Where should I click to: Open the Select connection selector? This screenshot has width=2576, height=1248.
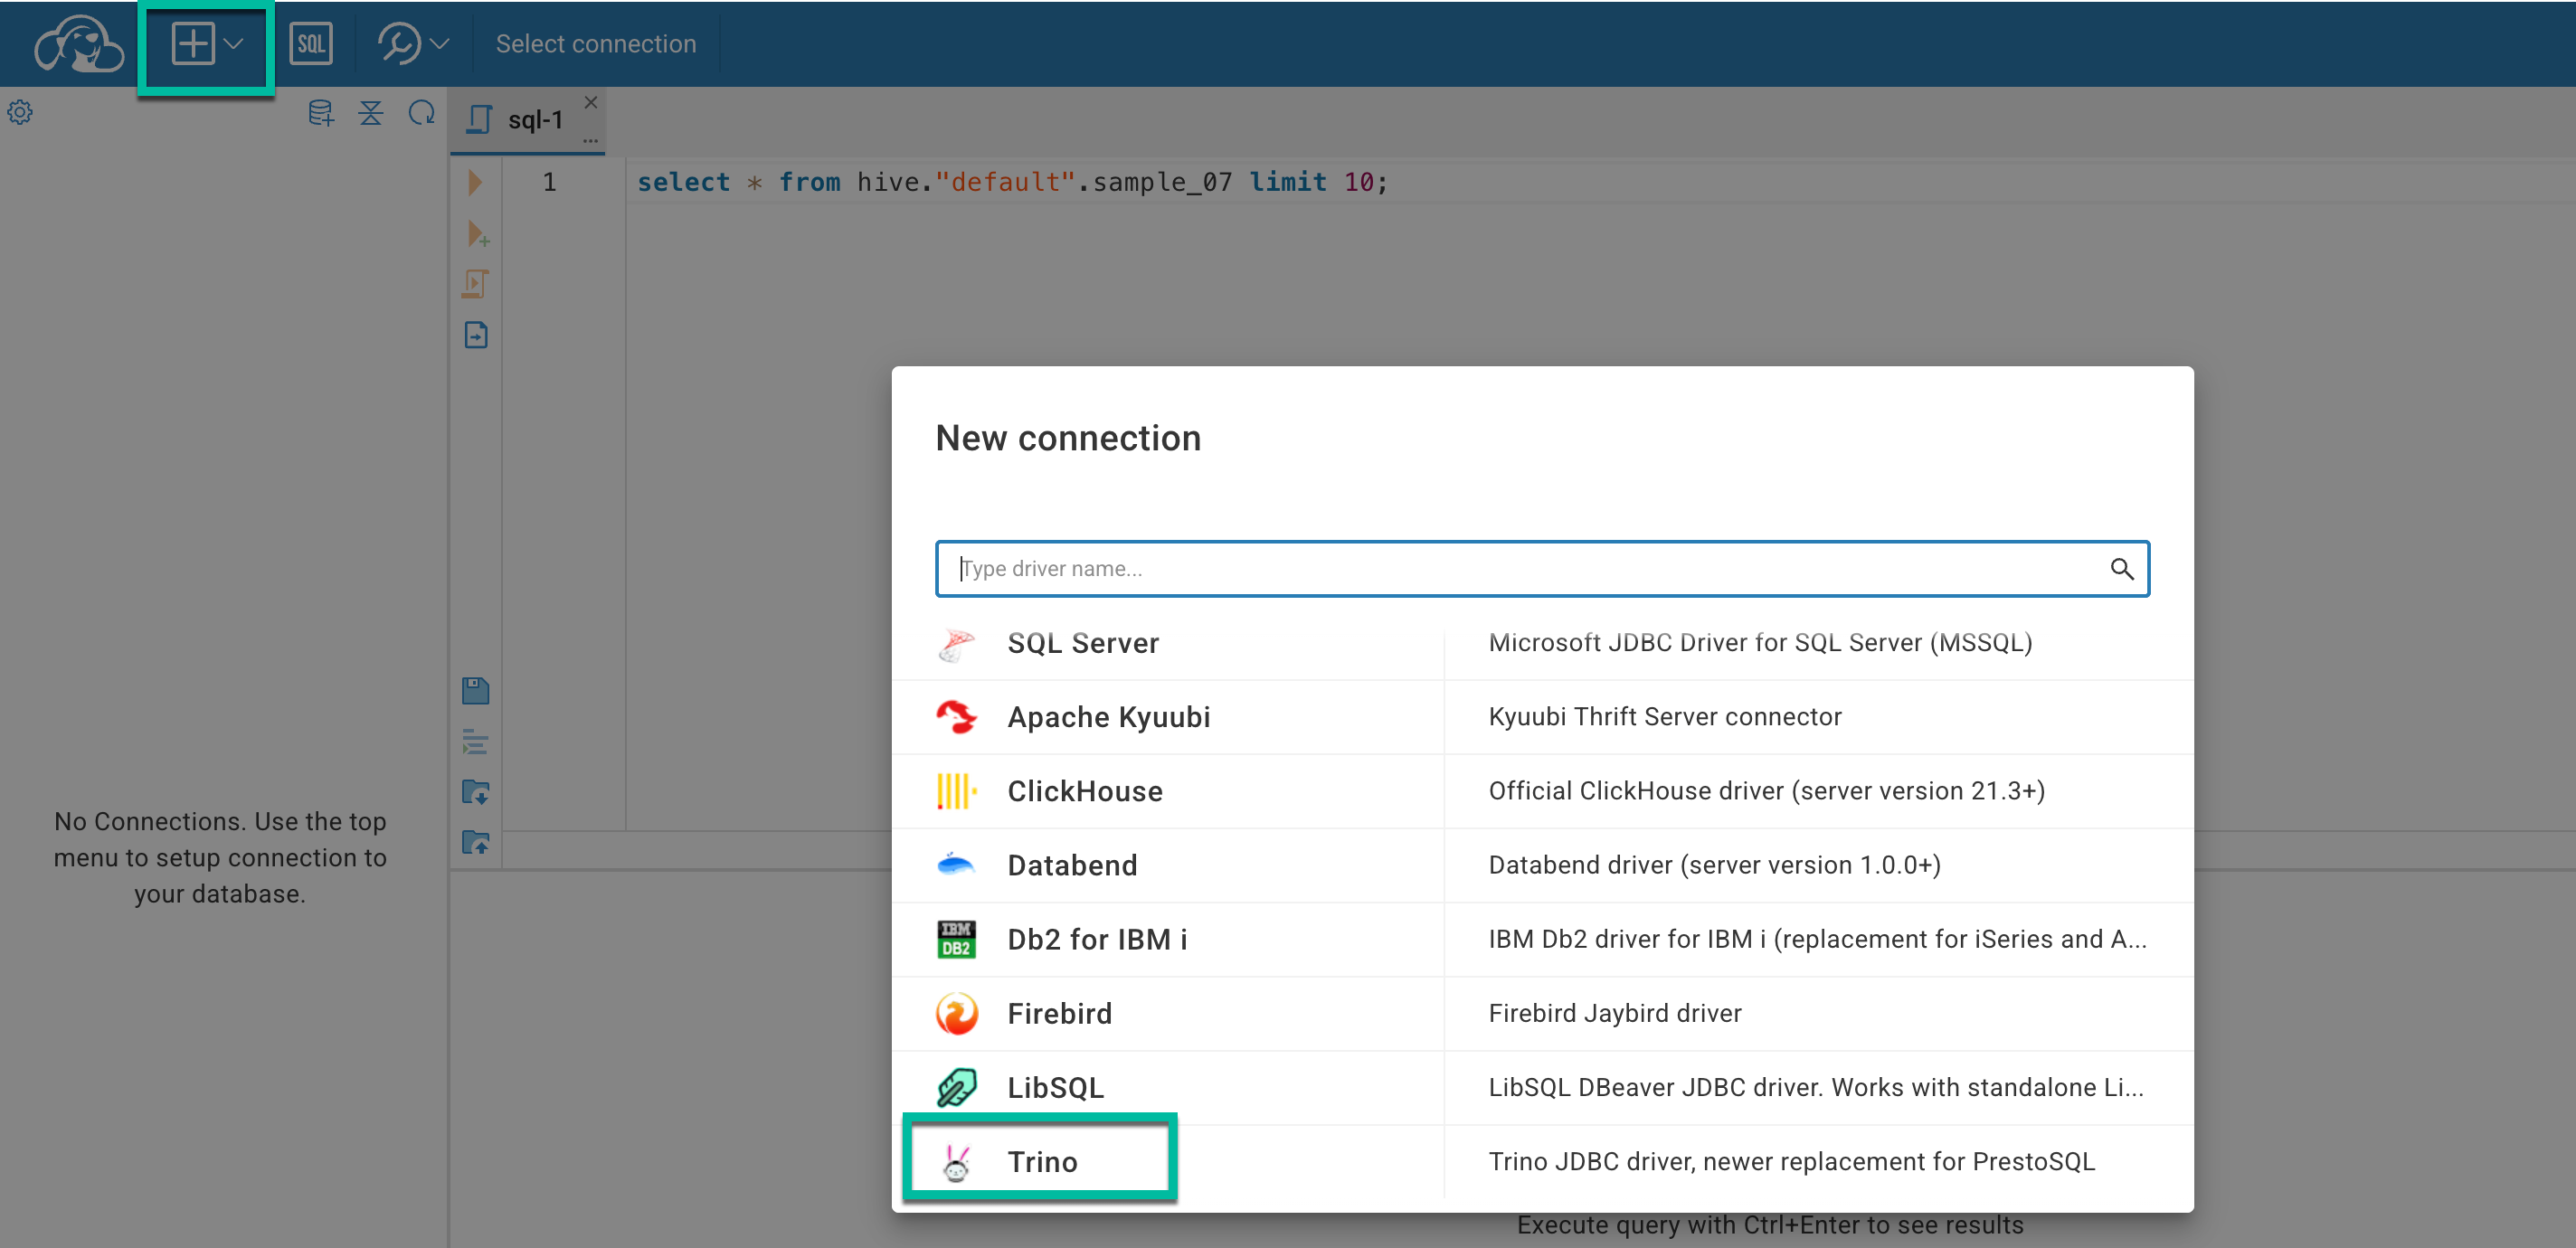click(595, 44)
